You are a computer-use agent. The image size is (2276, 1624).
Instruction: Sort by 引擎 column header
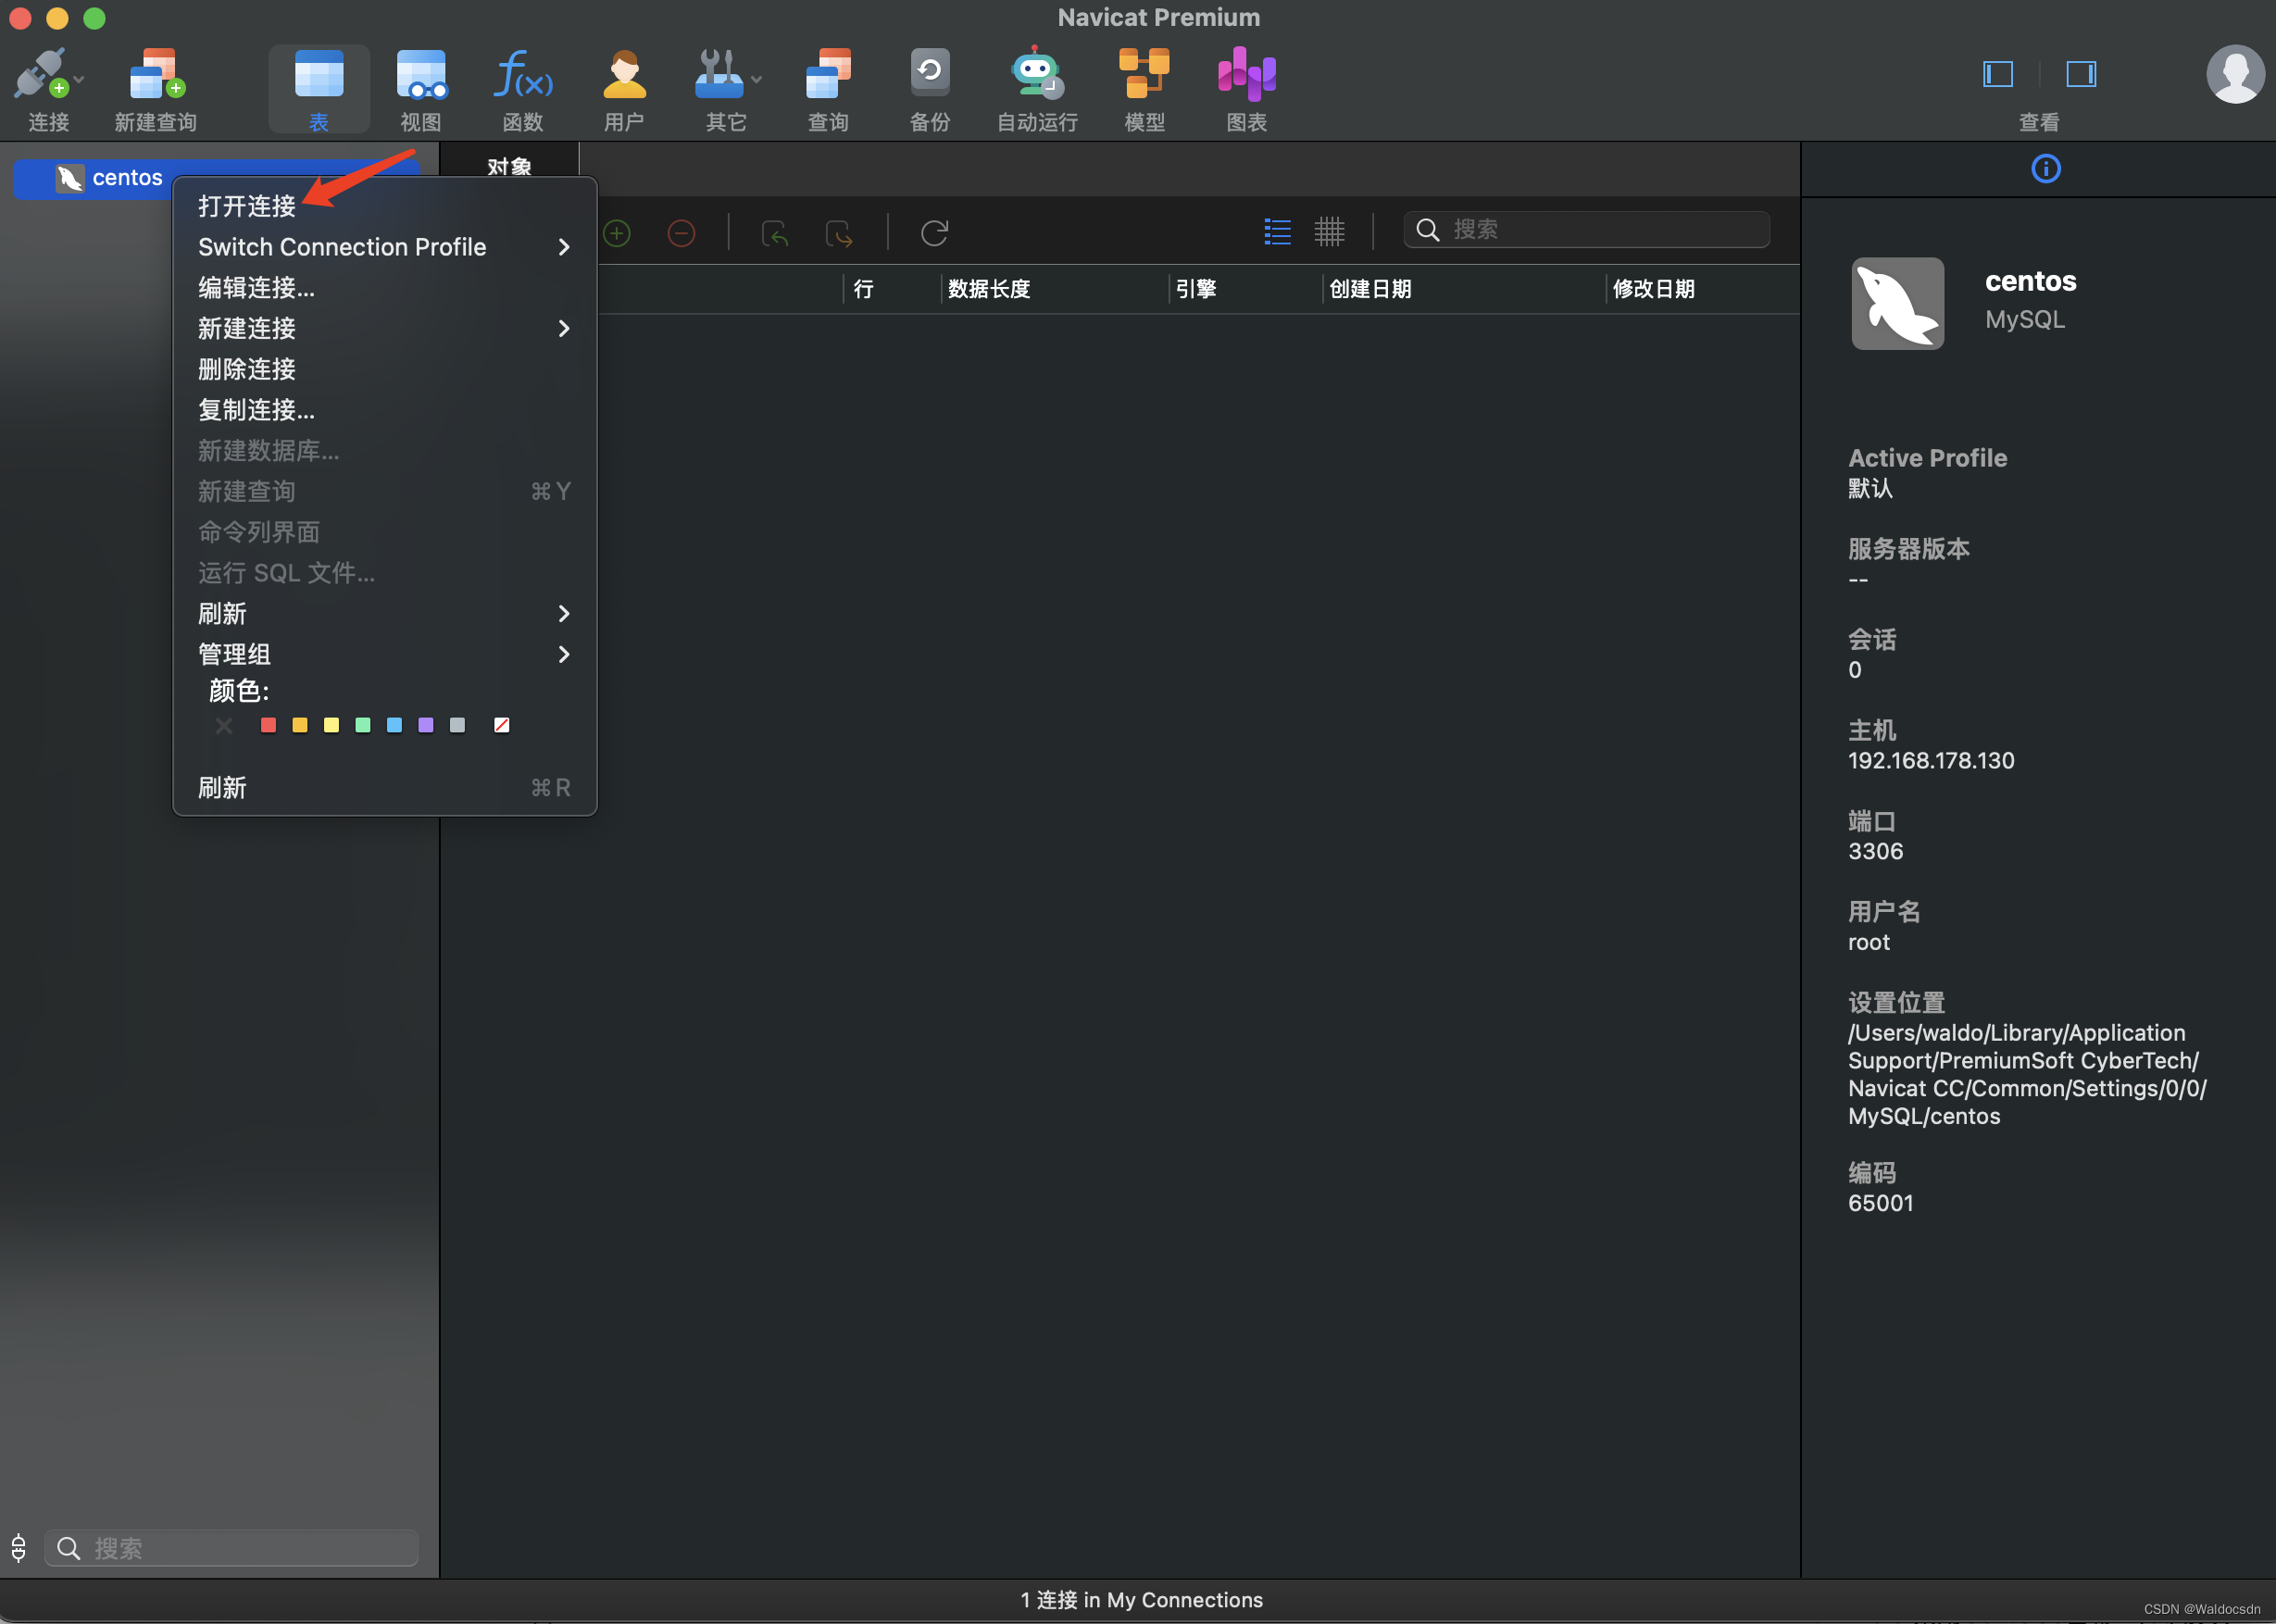pos(1196,289)
